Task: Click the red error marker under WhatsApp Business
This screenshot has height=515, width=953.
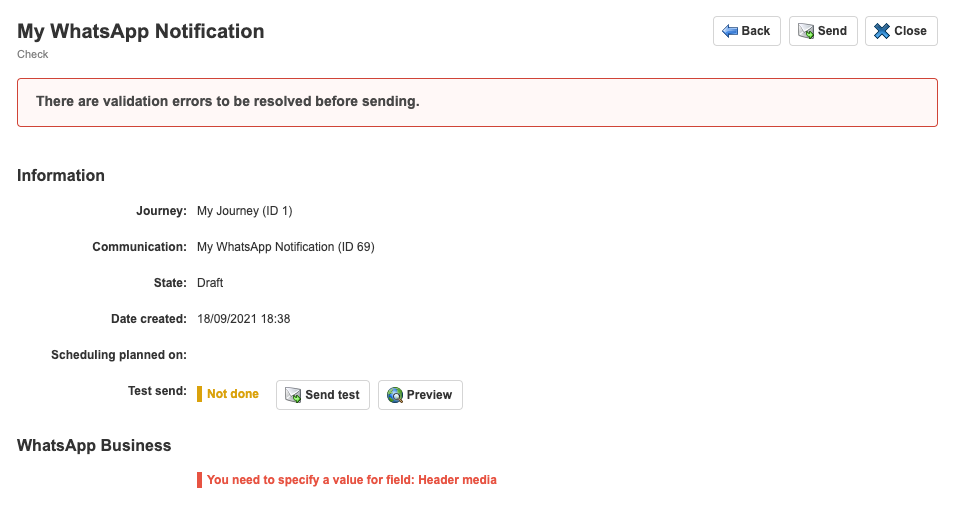Action: [x=199, y=480]
